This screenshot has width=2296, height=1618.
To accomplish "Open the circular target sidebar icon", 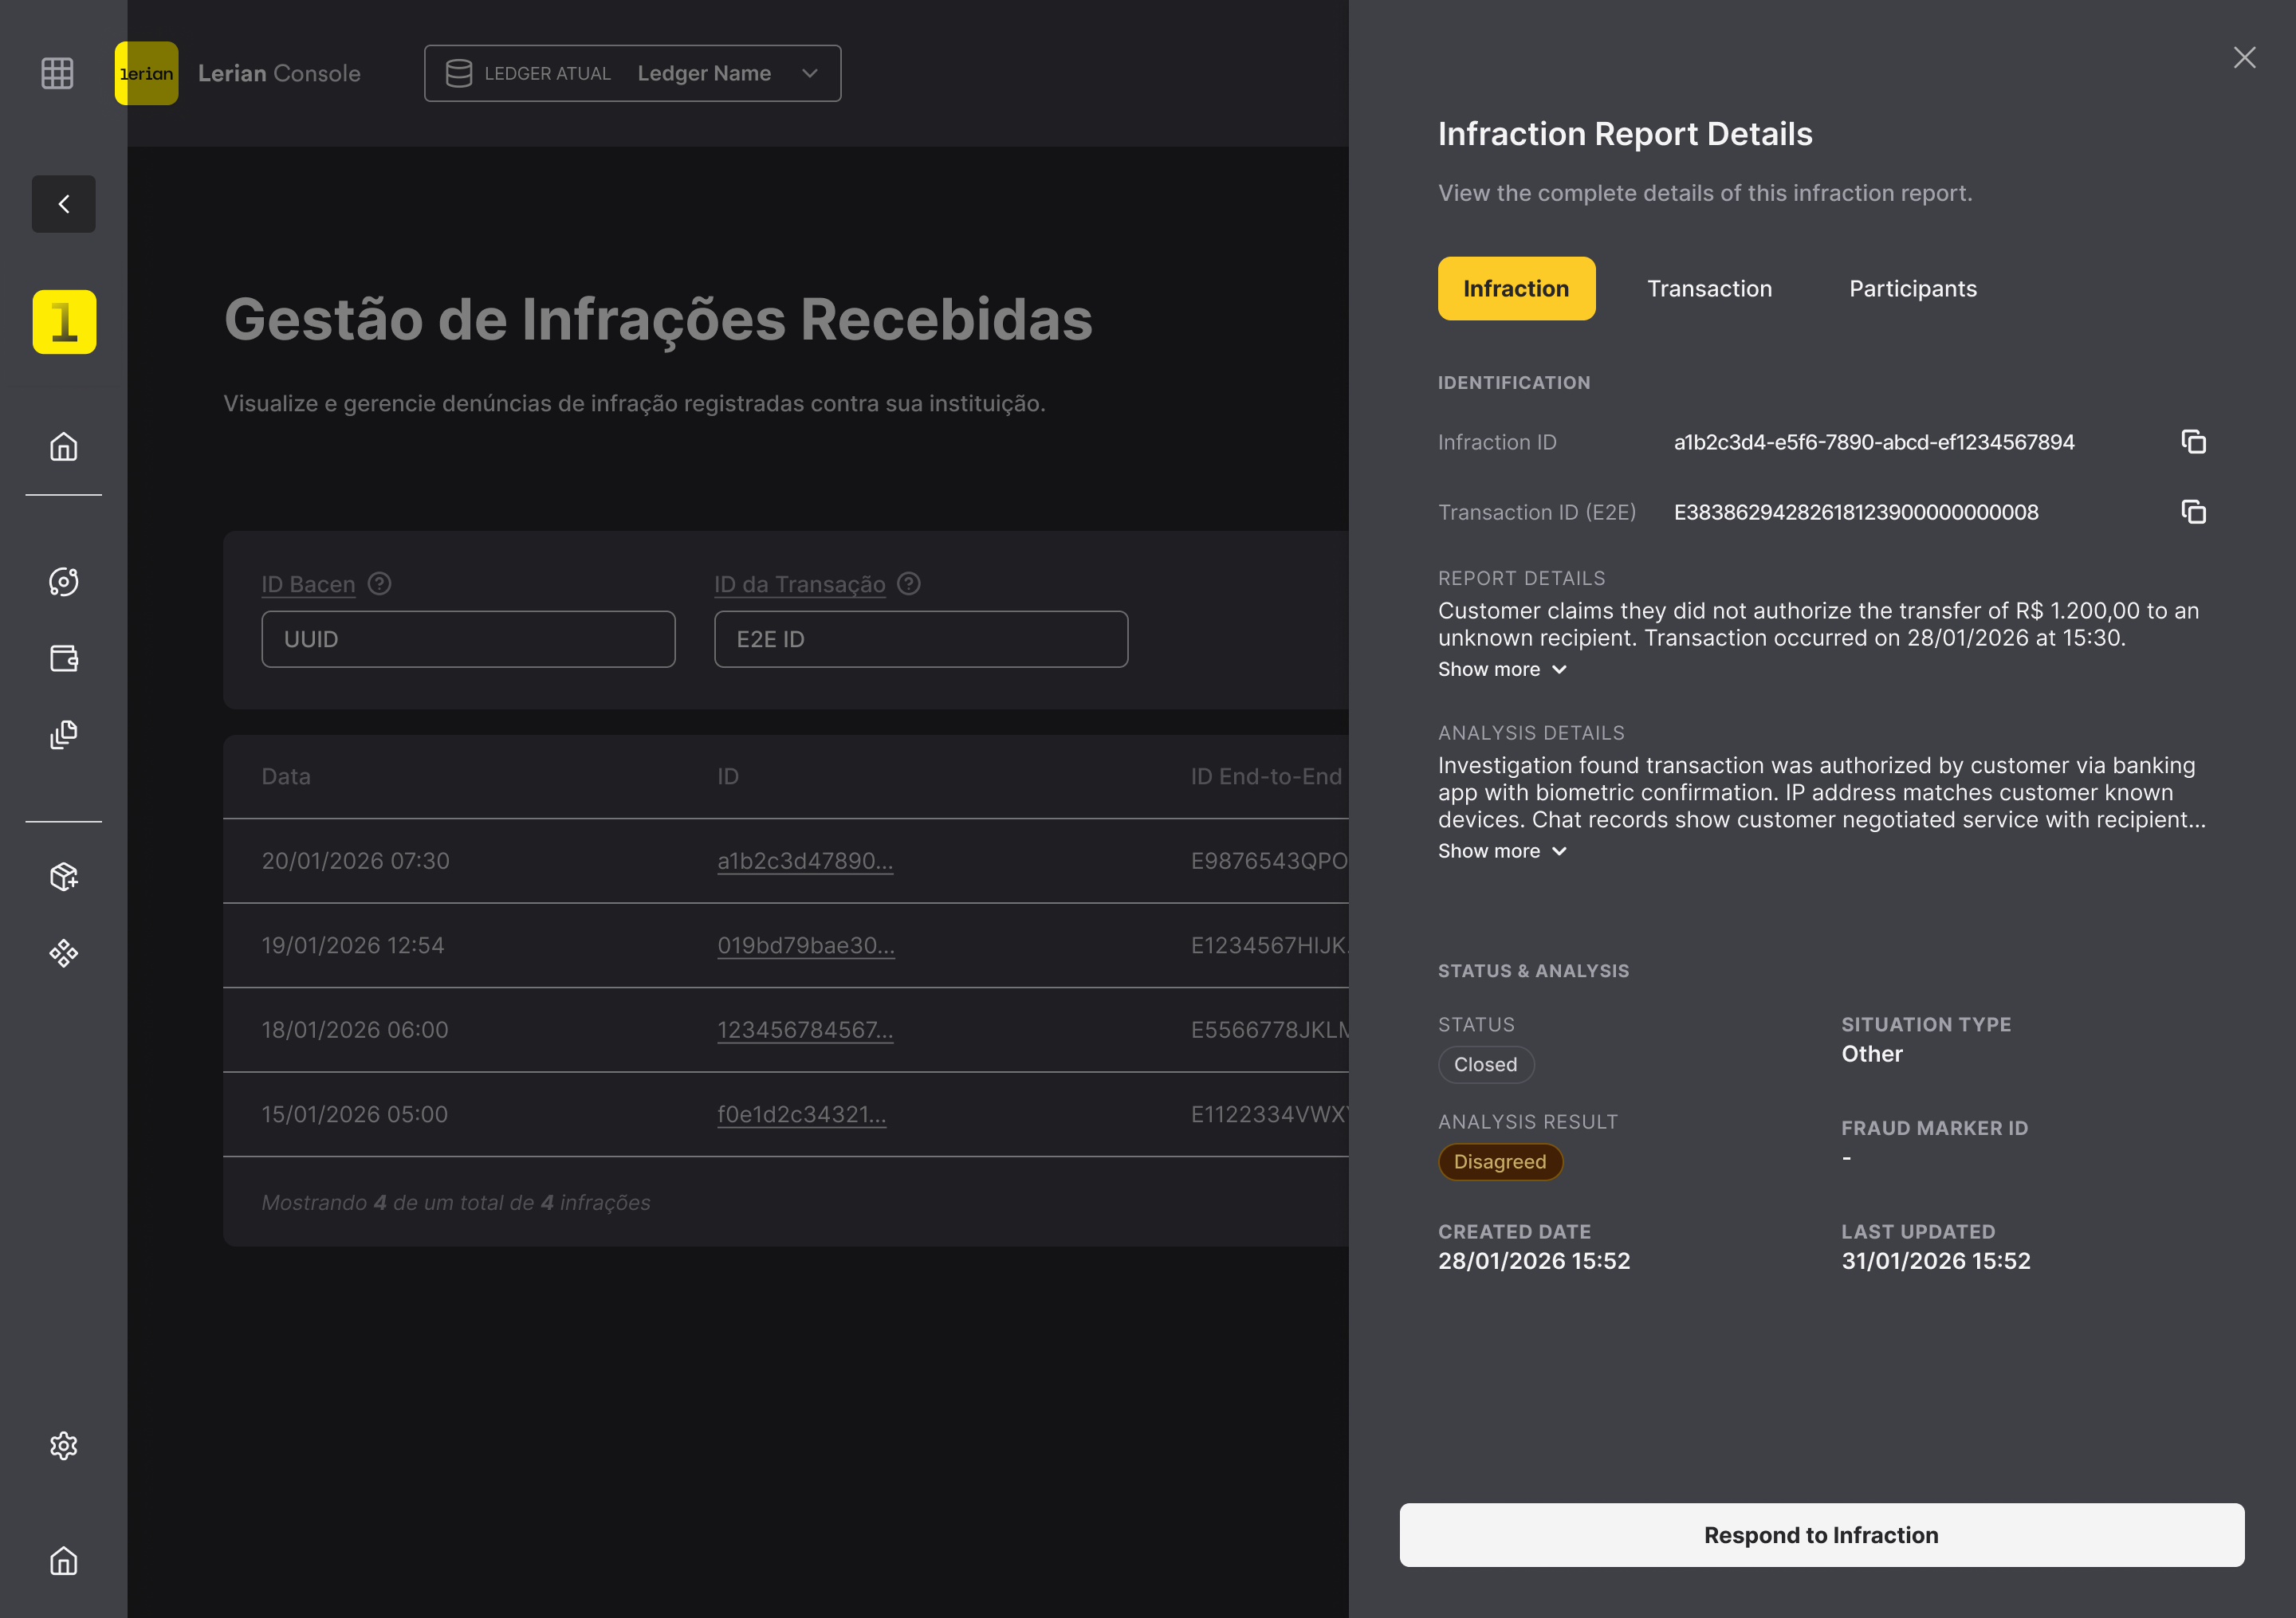I will [64, 582].
